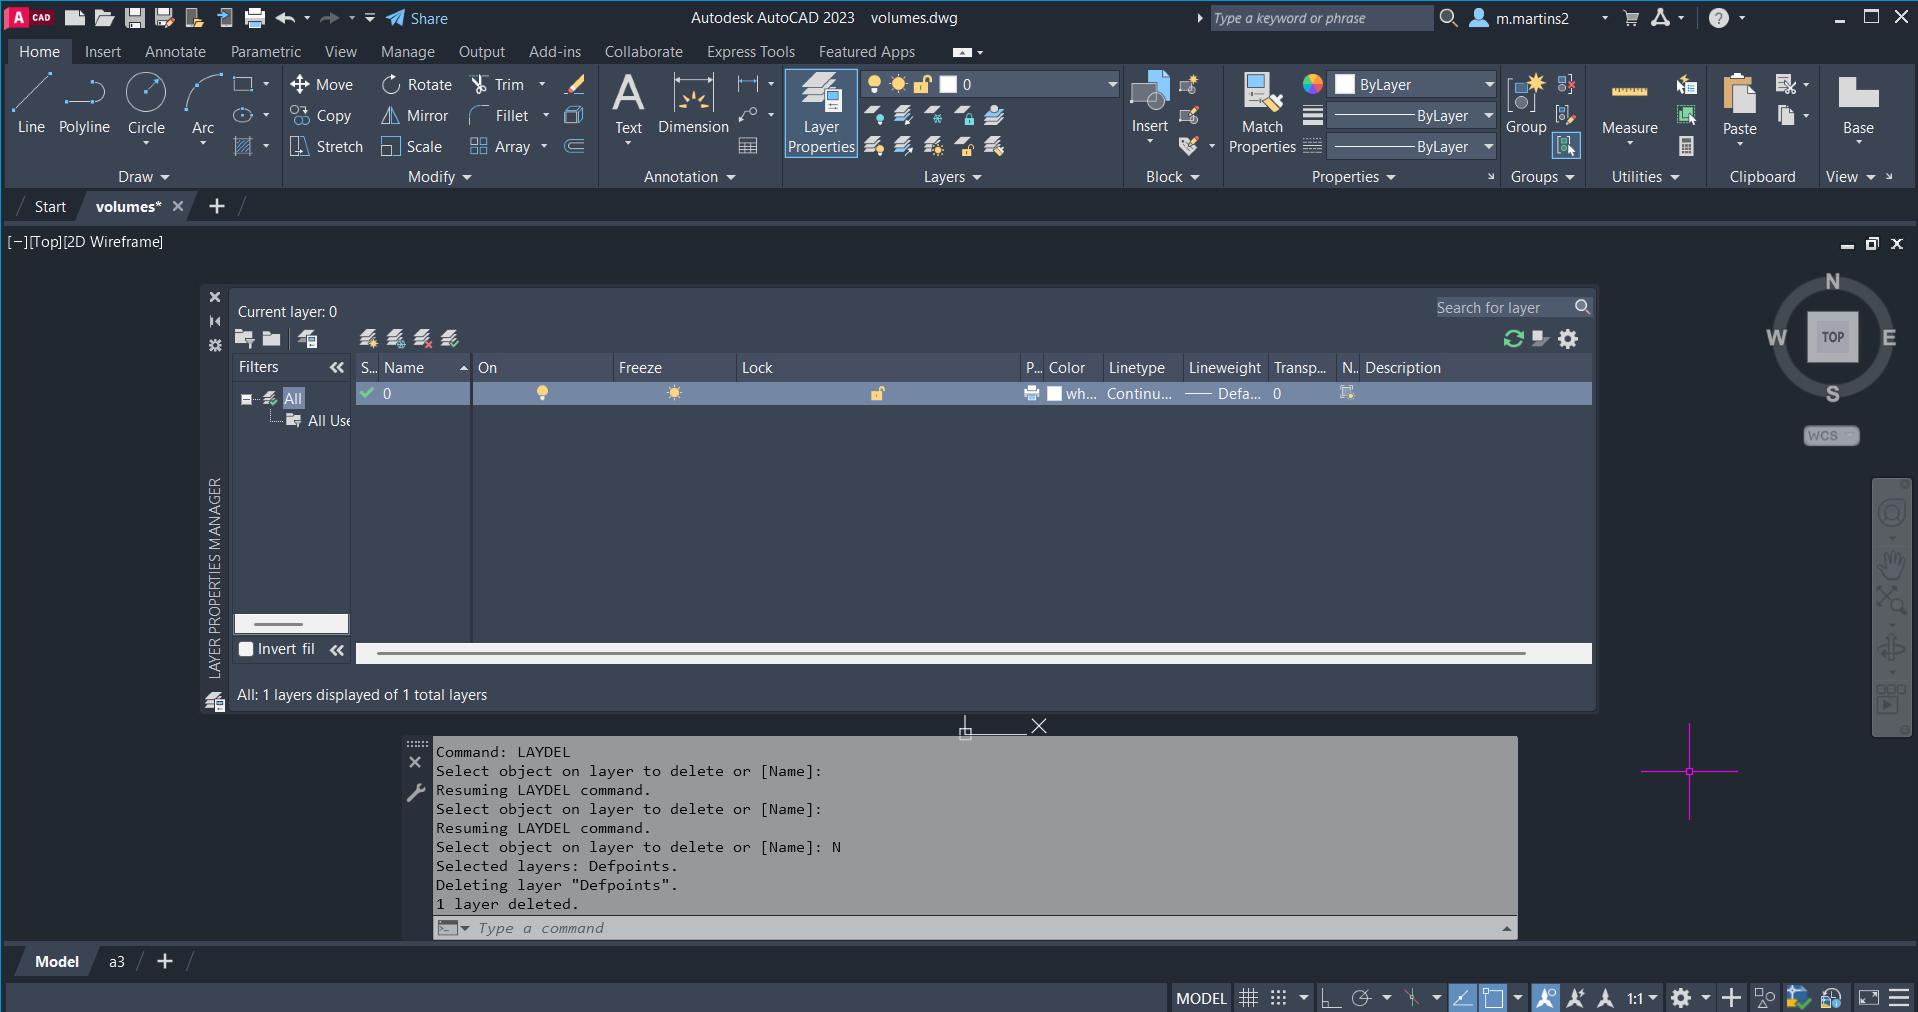Switch to the a3 layout tab
Viewport: 1918px width, 1012px height.
pyautogui.click(x=117, y=962)
